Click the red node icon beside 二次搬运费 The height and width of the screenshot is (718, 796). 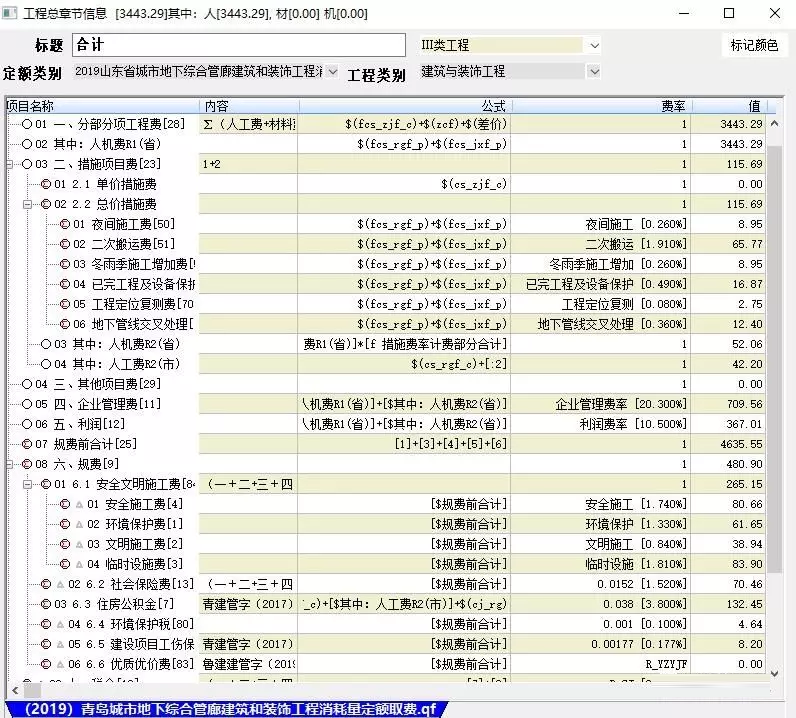tap(65, 245)
